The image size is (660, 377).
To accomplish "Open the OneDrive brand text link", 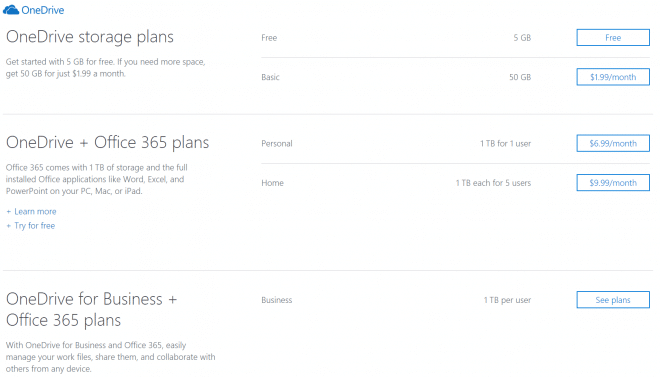I will [43, 10].
